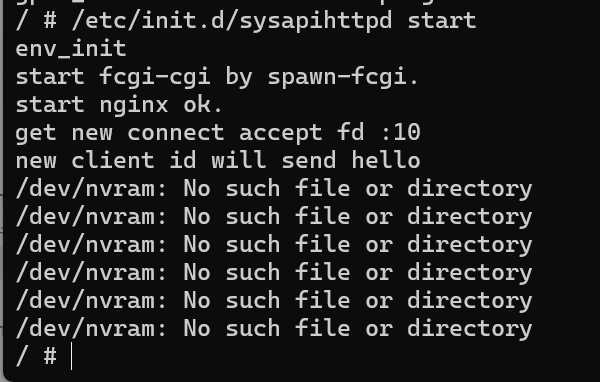This screenshot has width=600, height=382.
Task: Click the 'fcgi-cgi' word in output
Action: tap(155, 77)
